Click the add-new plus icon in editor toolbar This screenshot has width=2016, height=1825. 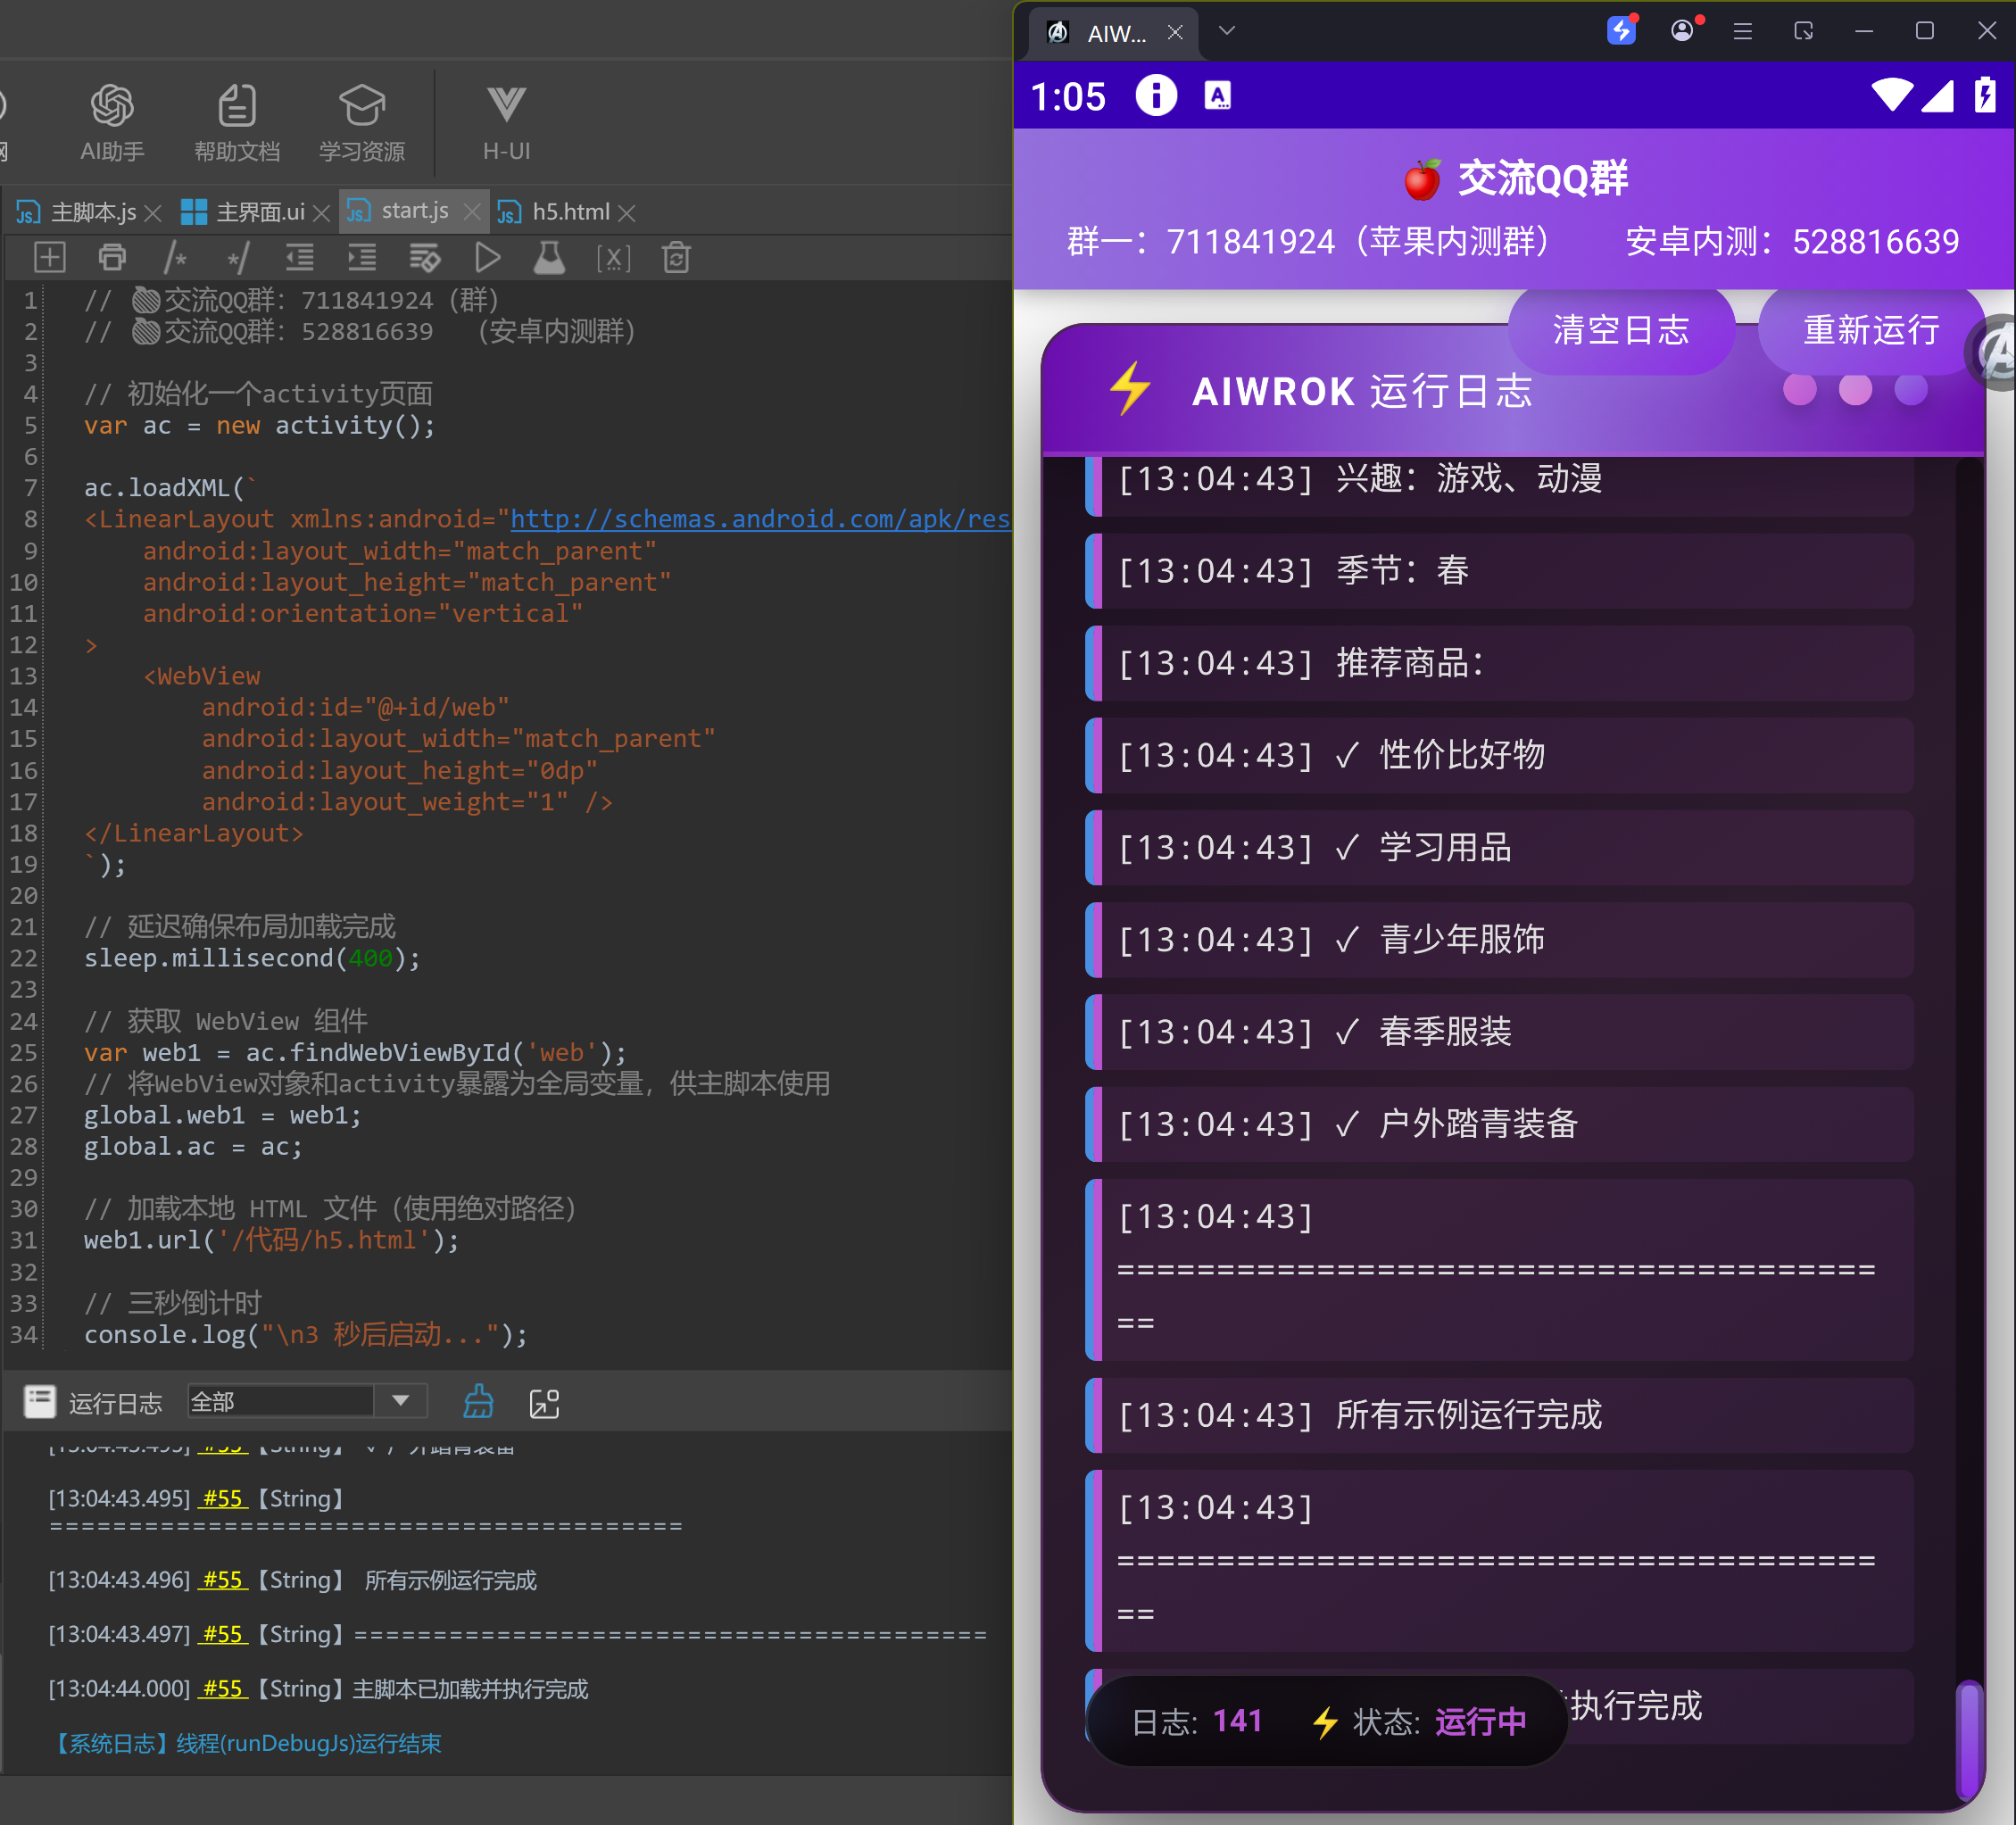click(50, 258)
